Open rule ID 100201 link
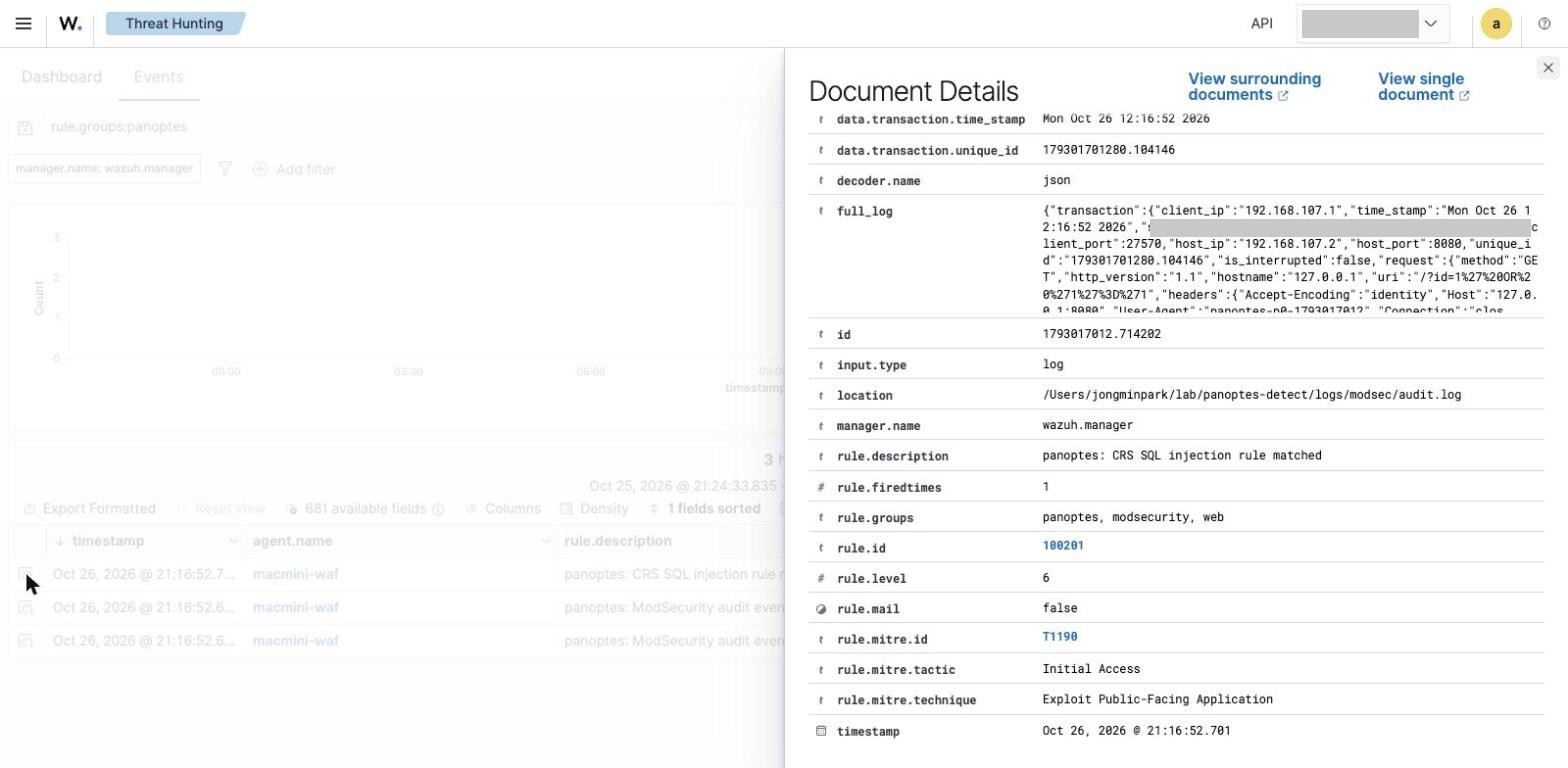This screenshot has width=1568, height=768. tap(1063, 546)
